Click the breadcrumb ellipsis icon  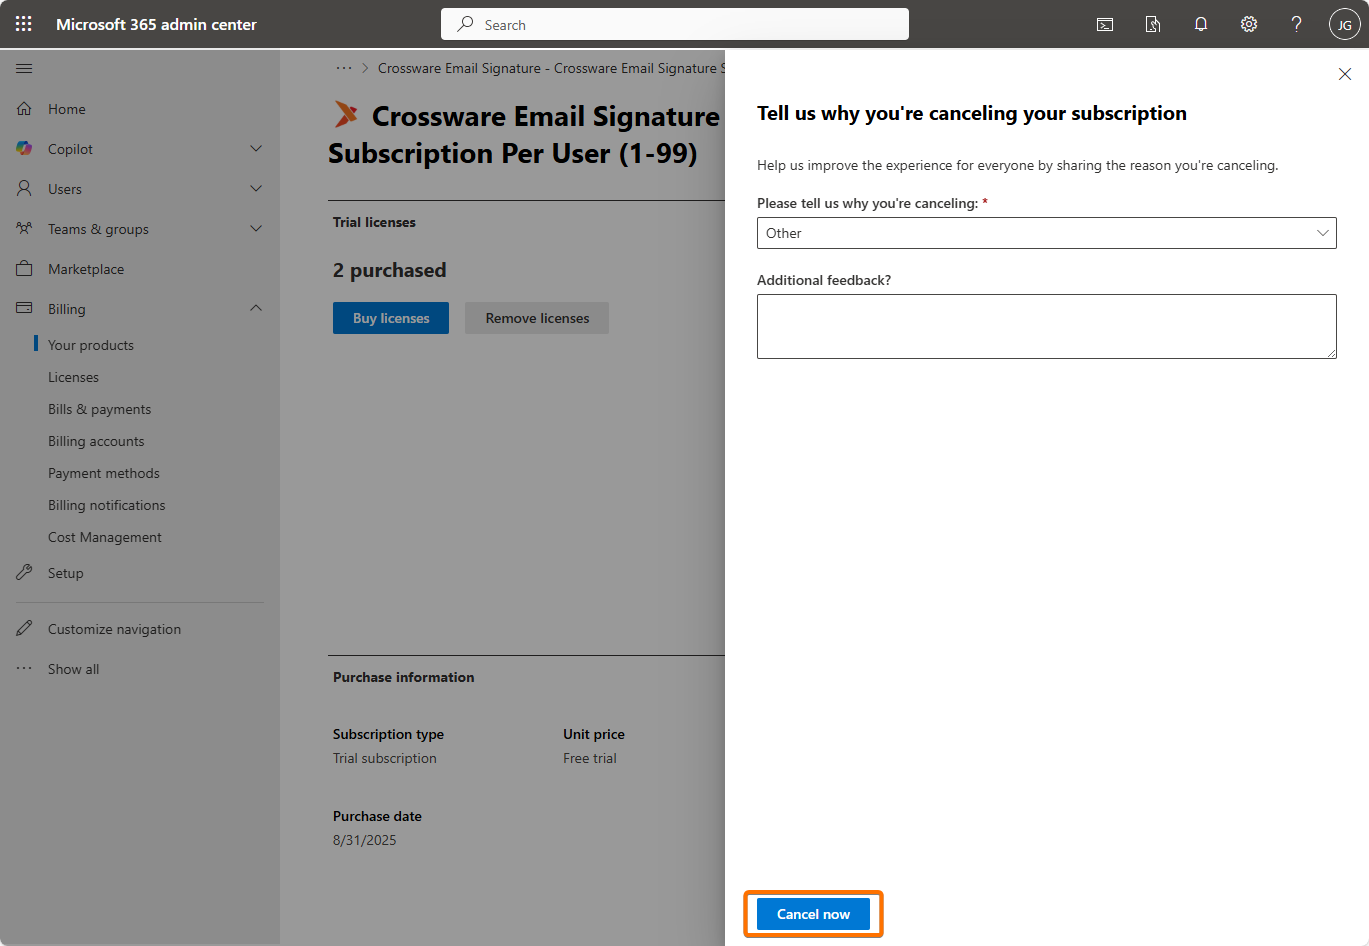[x=344, y=68]
